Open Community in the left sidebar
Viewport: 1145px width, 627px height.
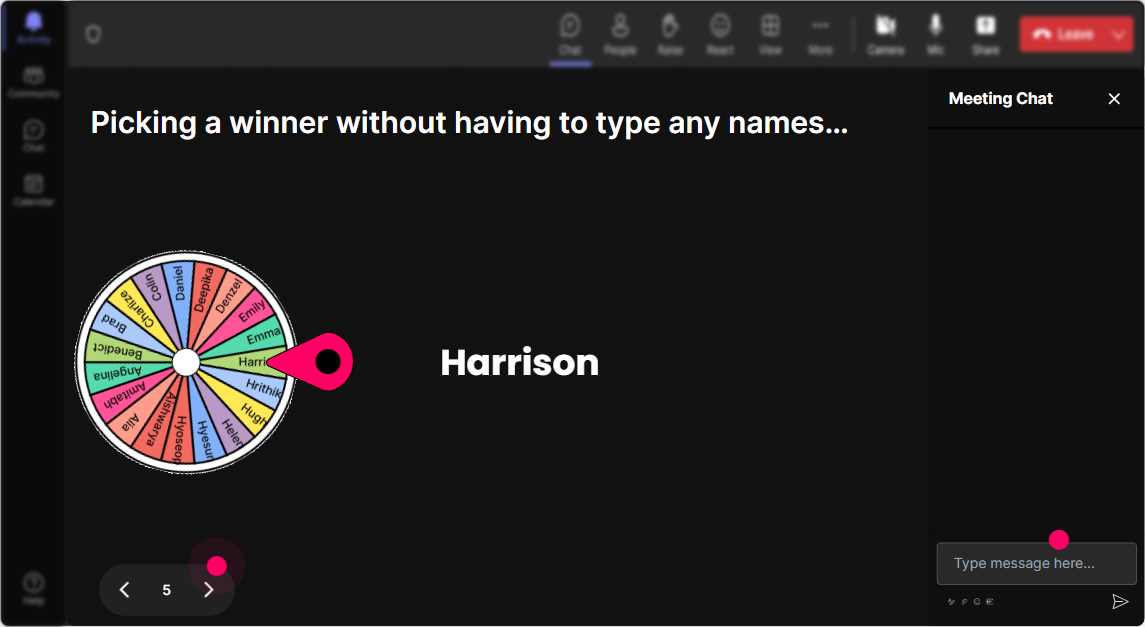[34, 82]
